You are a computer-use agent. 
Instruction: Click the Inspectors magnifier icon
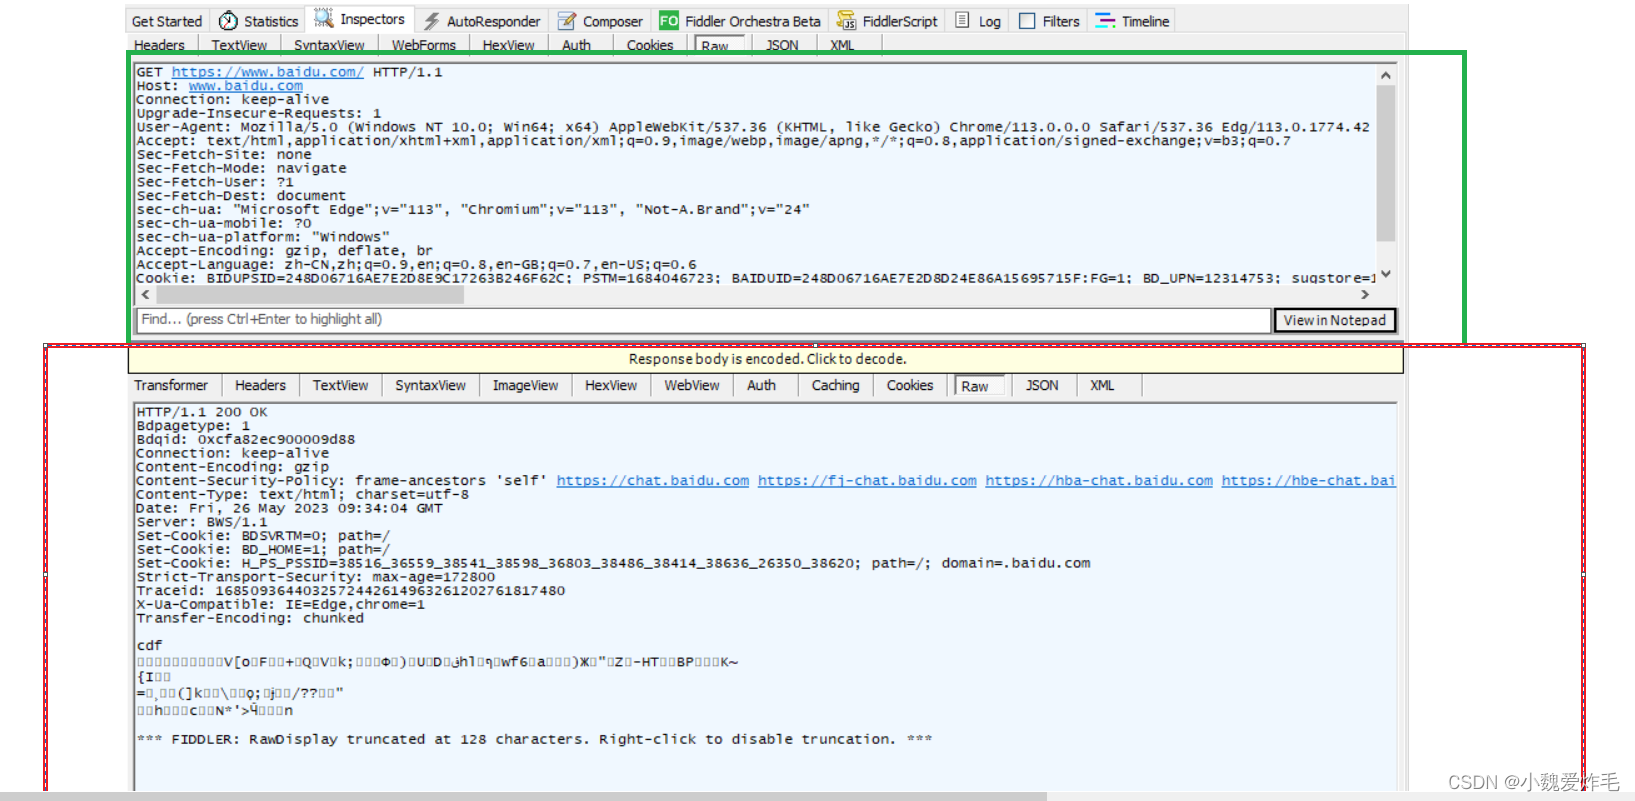point(323,19)
